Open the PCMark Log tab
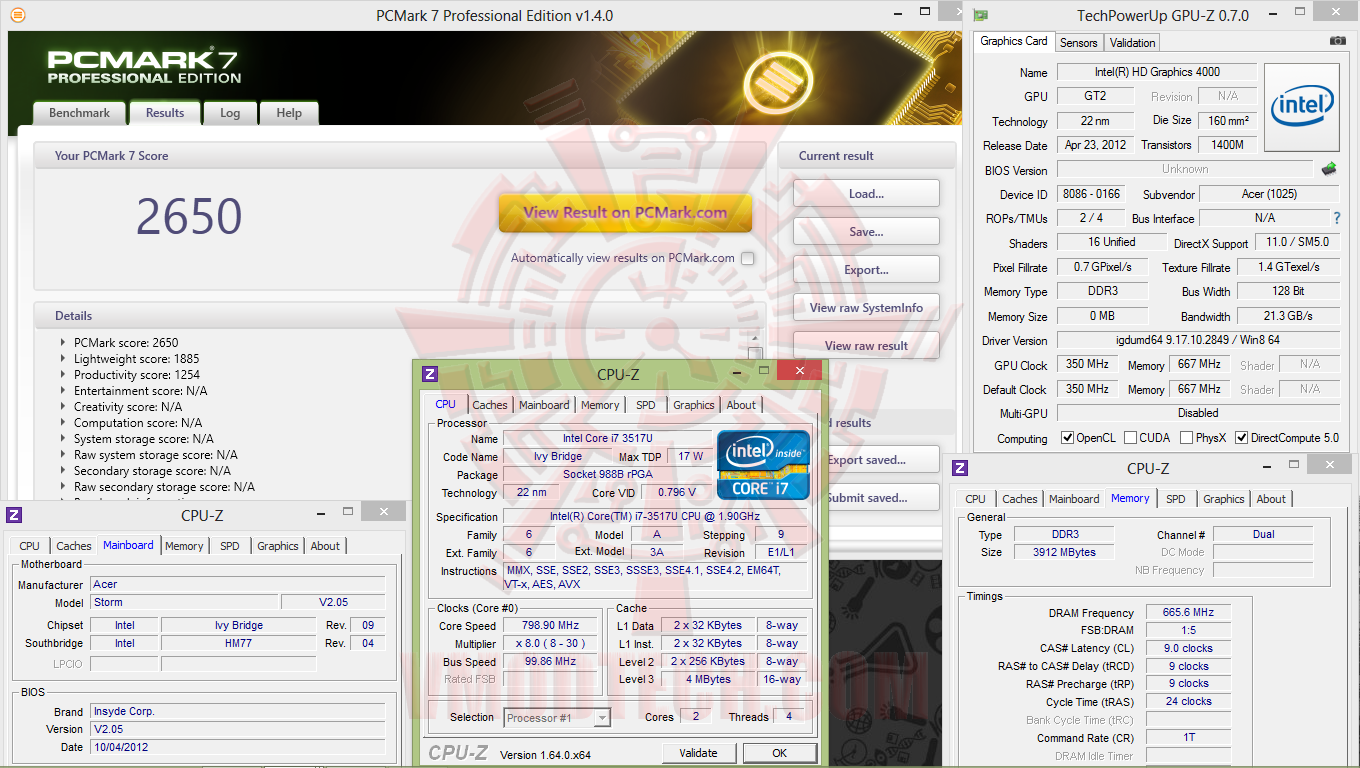The height and width of the screenshot is (768, 1360). (230, 113)
